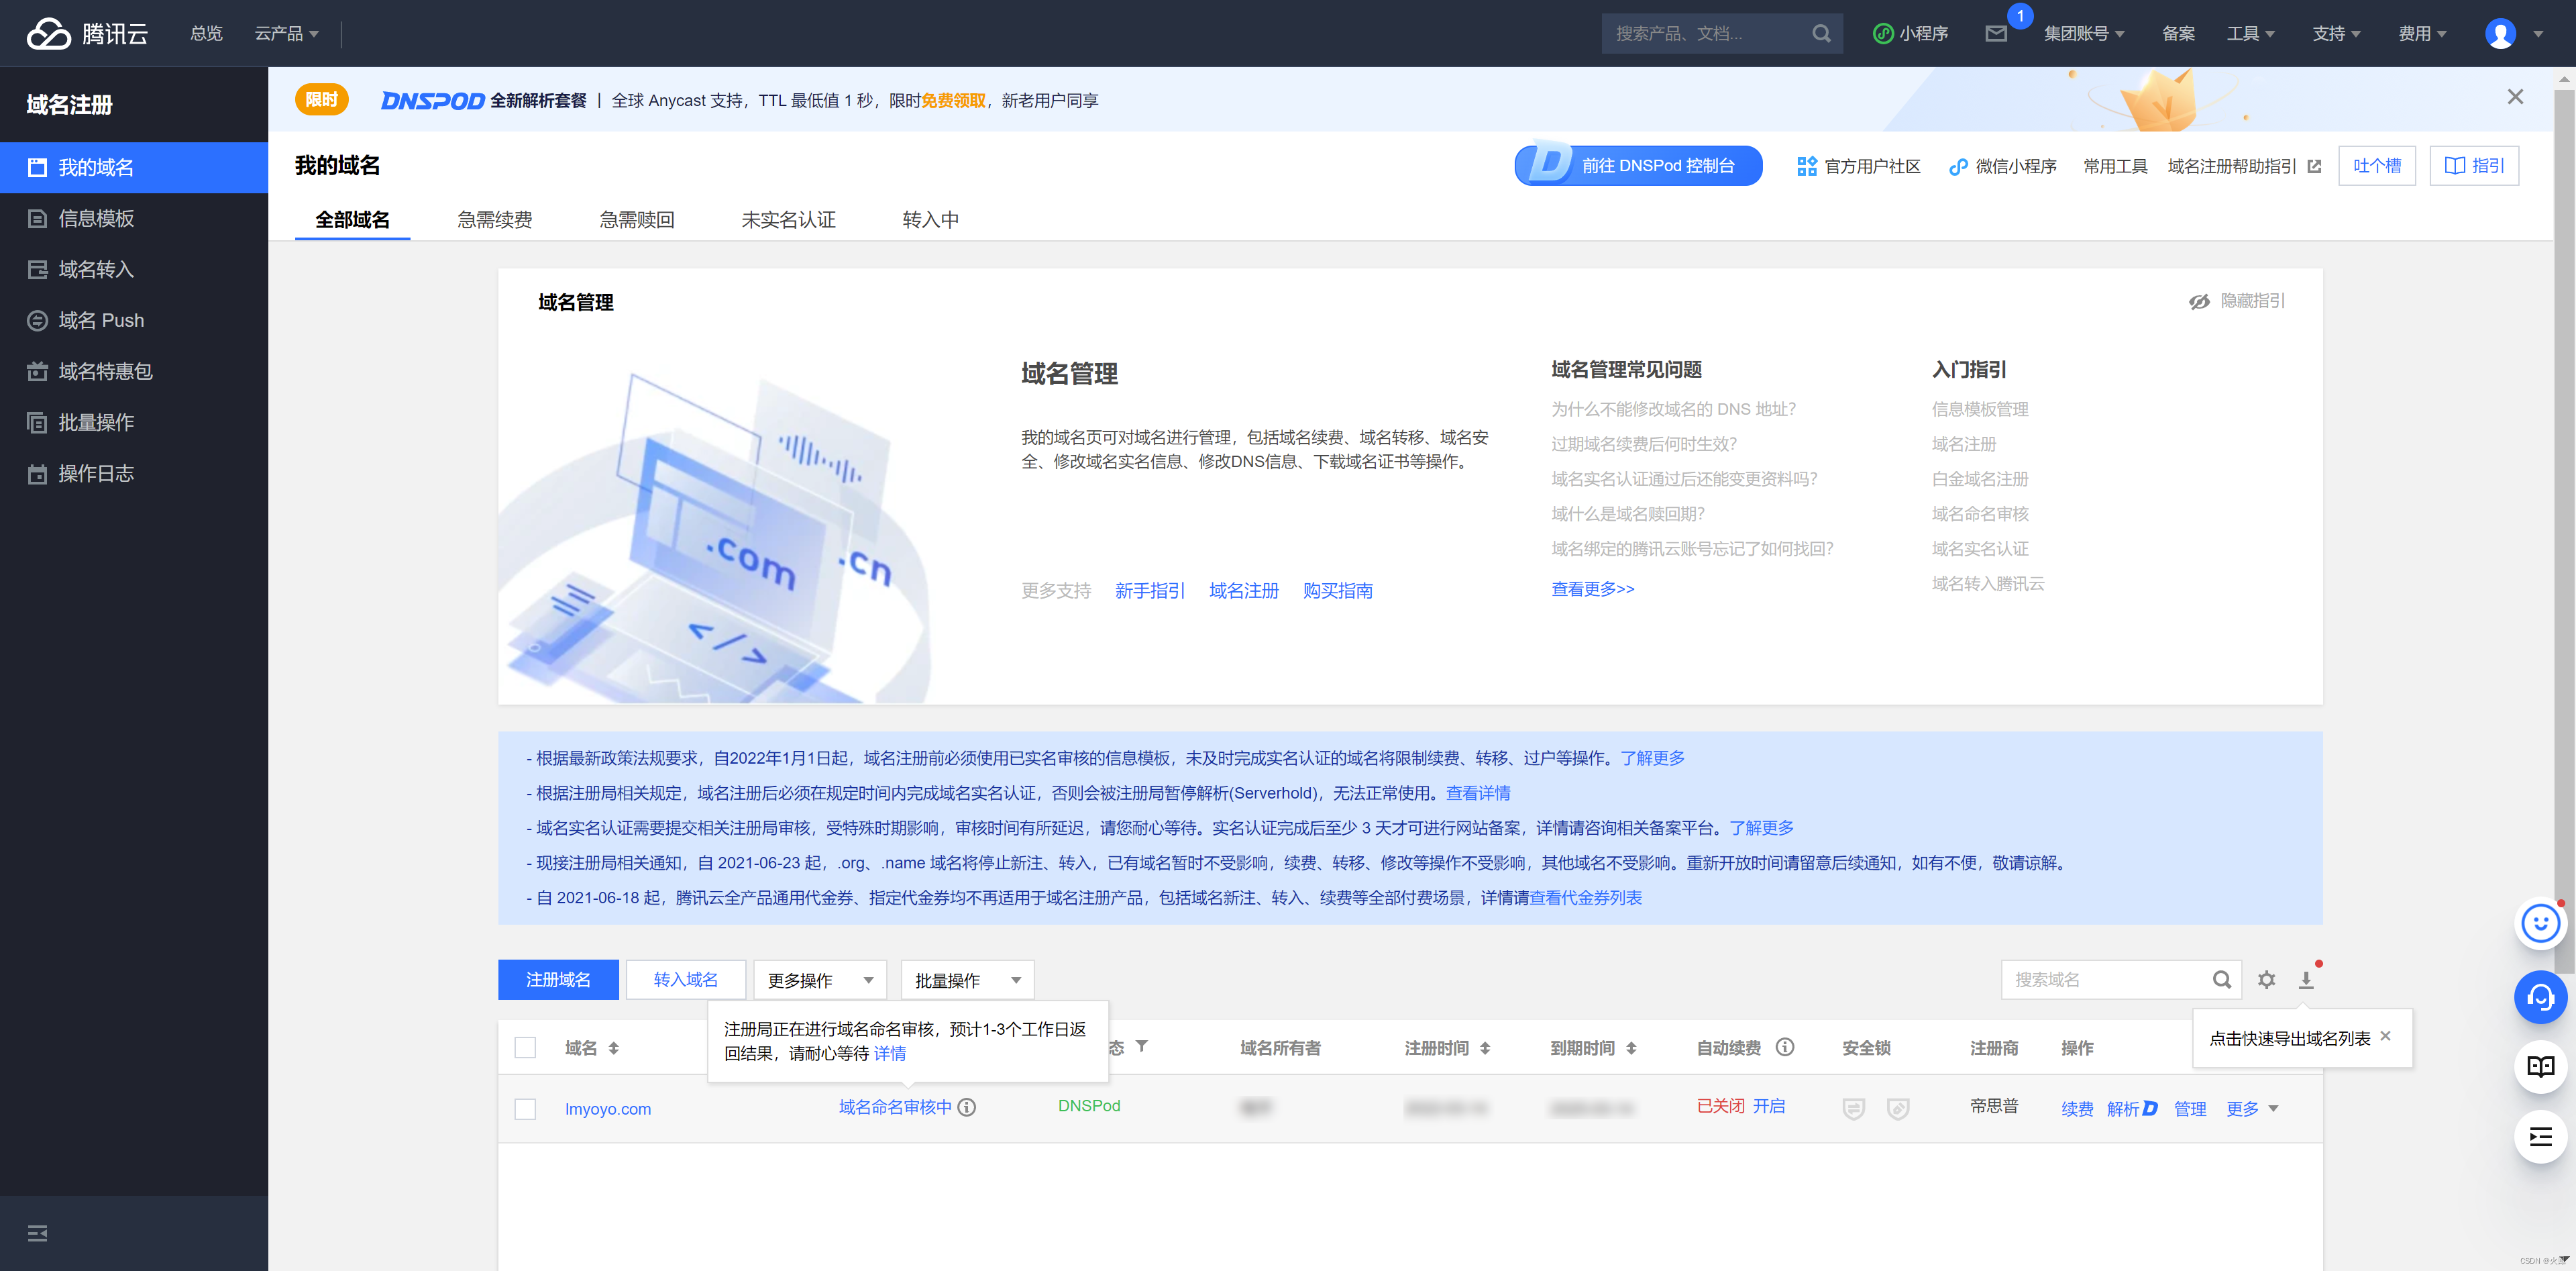Click the domain search magnifier icon
This screenshot has width=2576, height=1271.
click(2222, 980)
